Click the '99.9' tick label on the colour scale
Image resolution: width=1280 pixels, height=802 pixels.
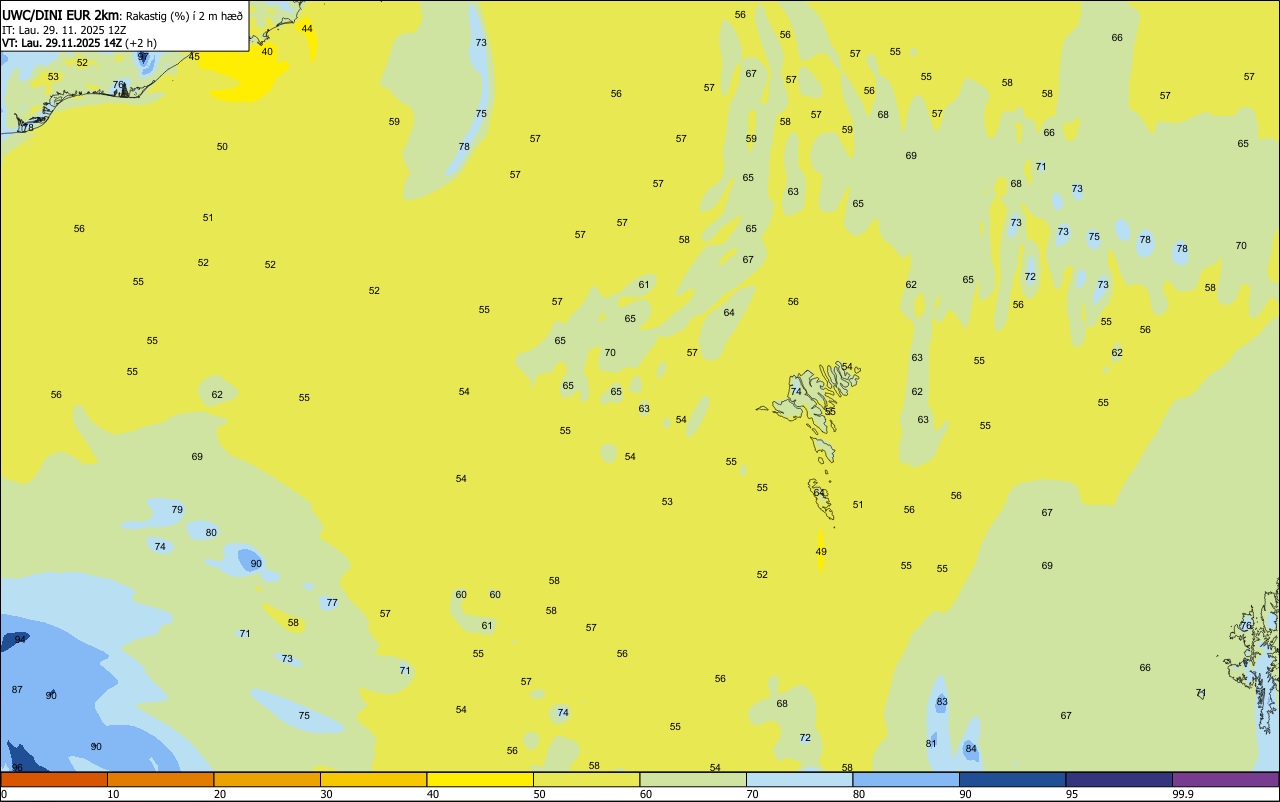(x=1183, y=794)
